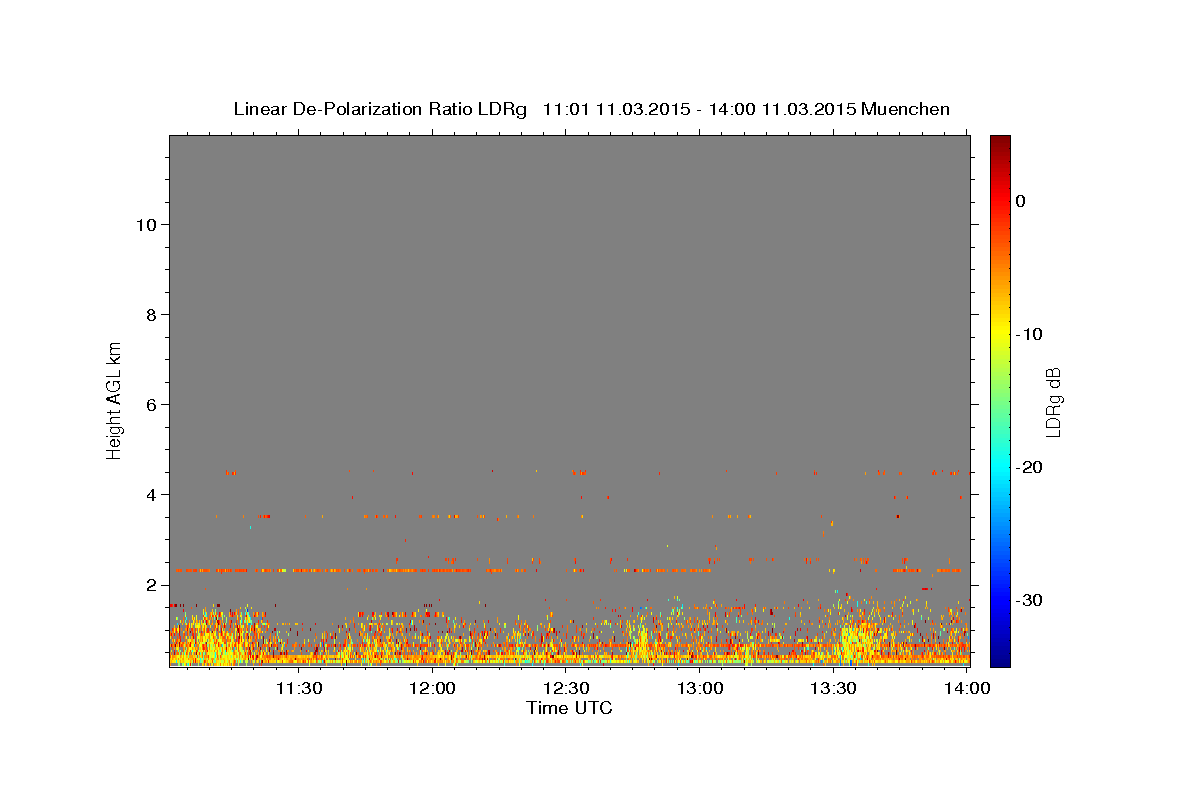Click the 12:30 time tick label
Viewport: 1200px width, 800px height.
(567, 688)
